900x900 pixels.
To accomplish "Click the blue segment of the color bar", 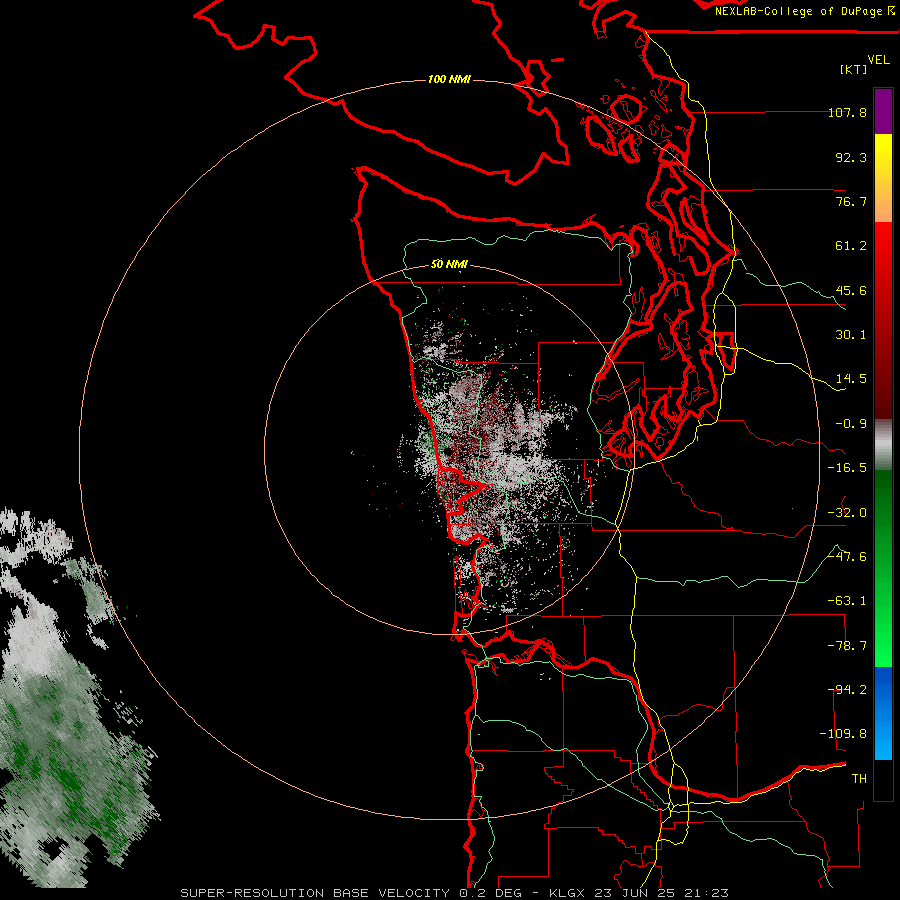I will (x=883, y=713).
